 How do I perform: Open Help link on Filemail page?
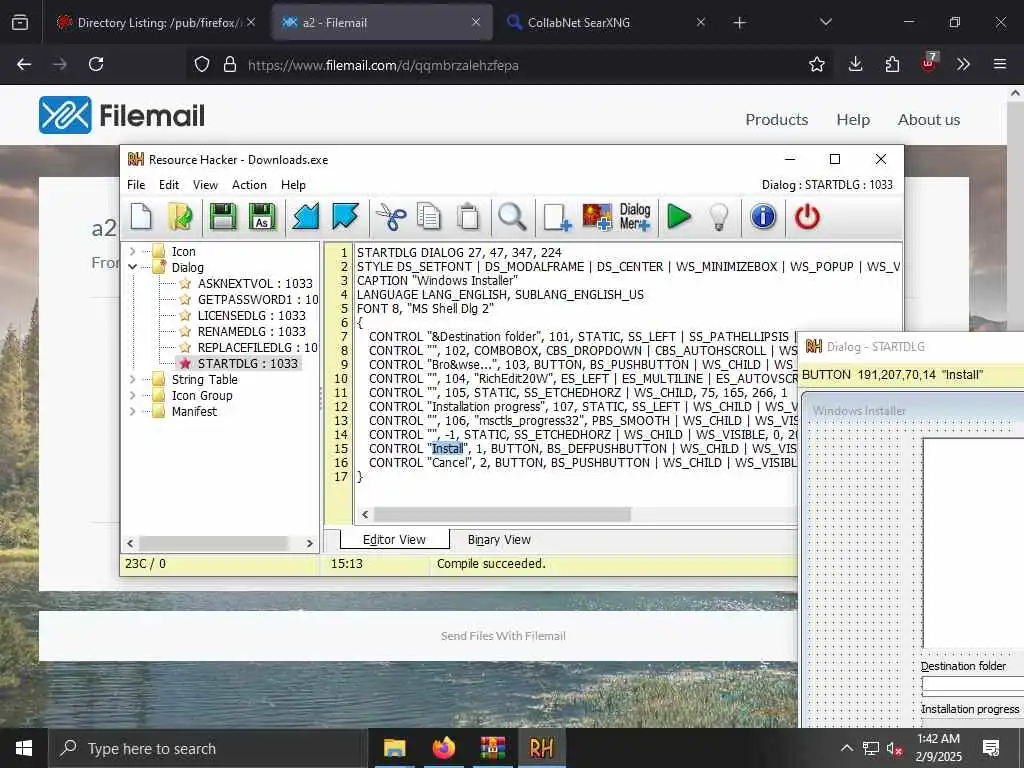pos(853,120)
